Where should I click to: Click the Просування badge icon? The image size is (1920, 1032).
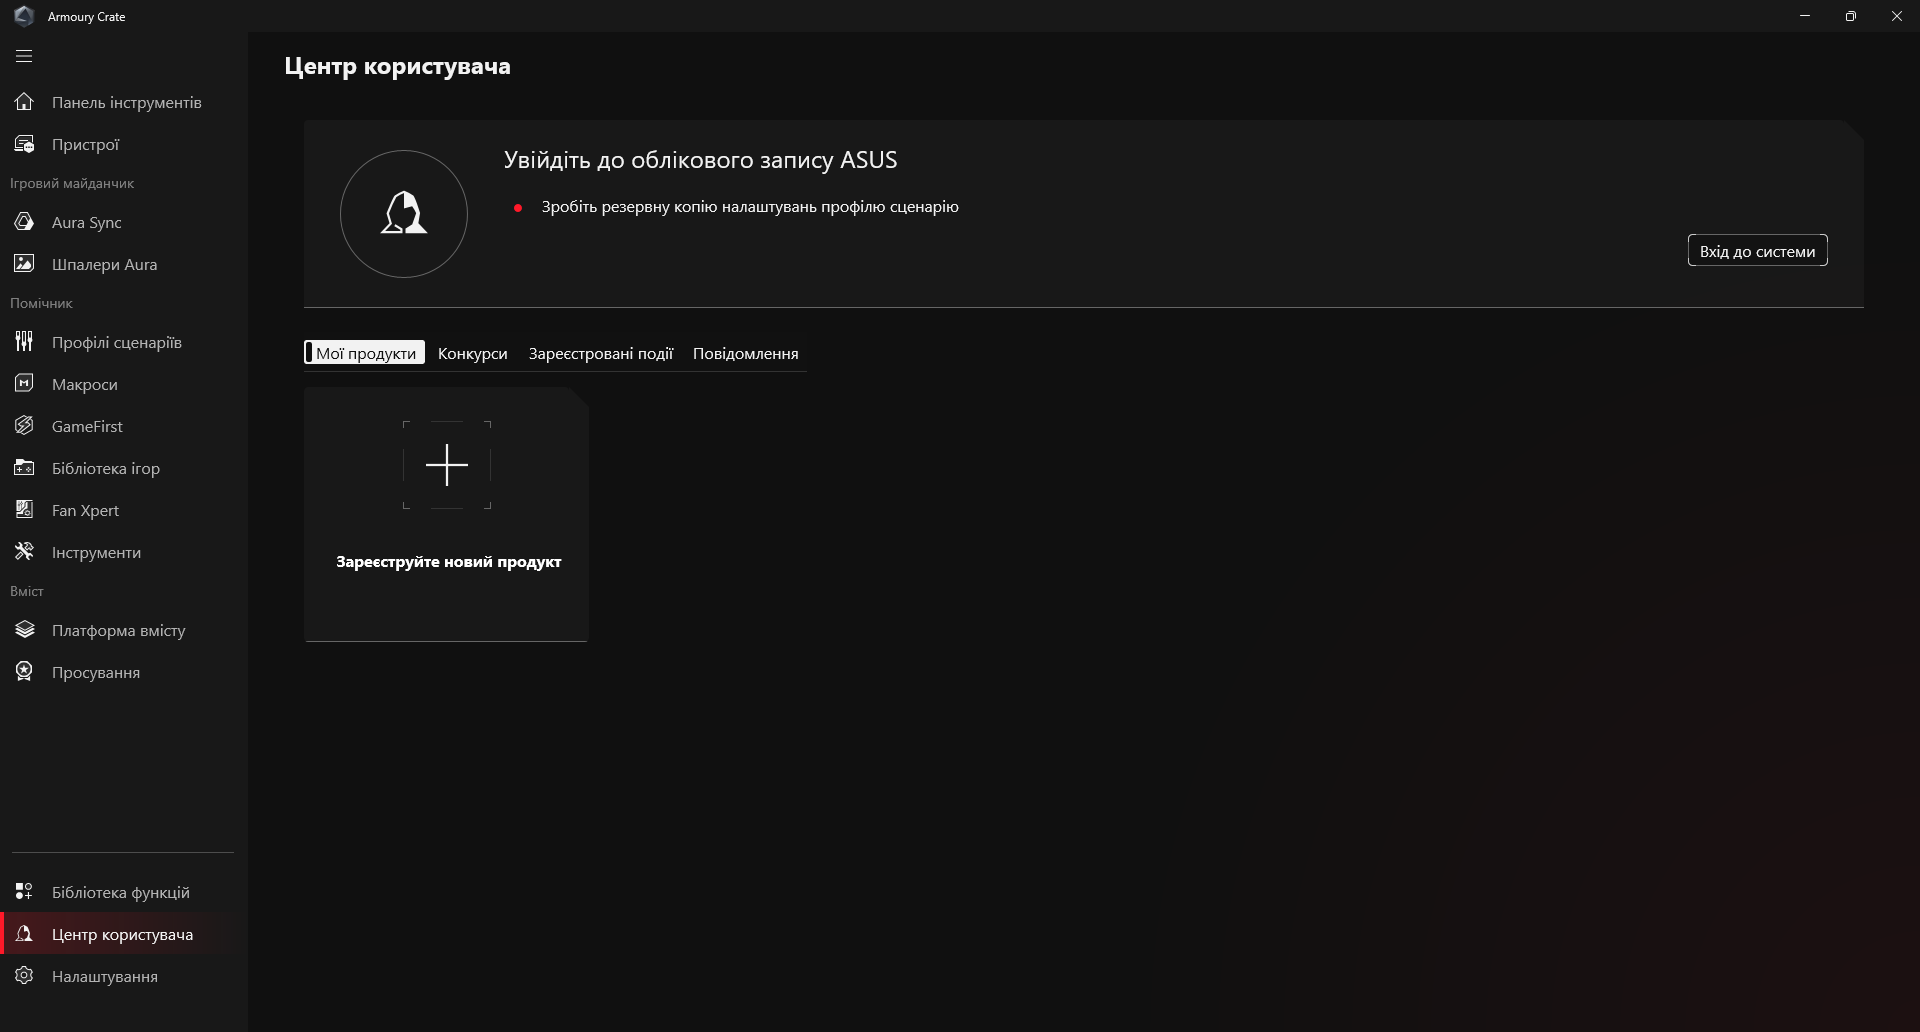click(24, 672)
